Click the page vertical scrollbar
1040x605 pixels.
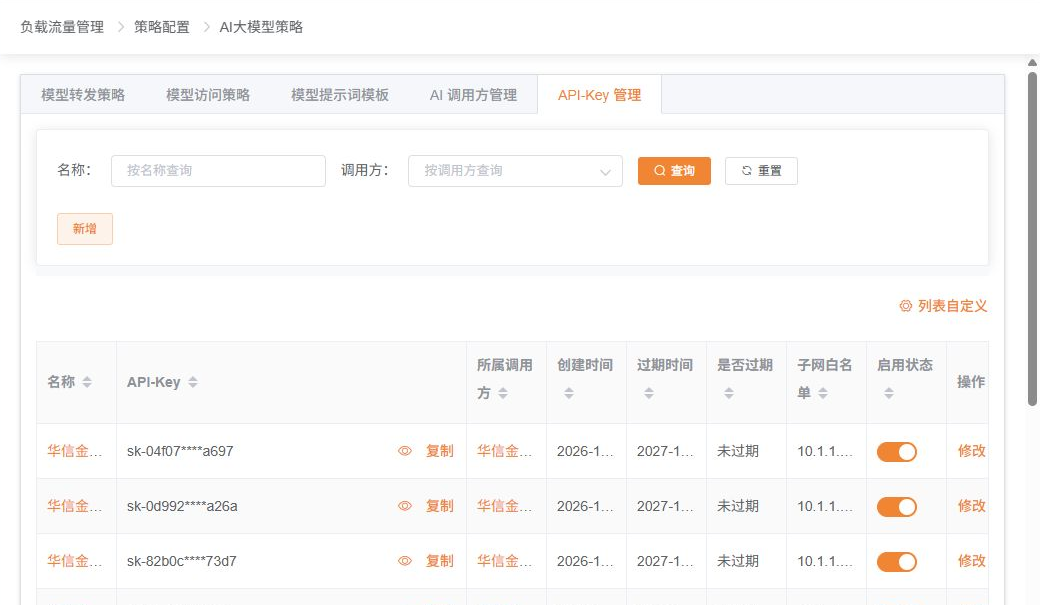1032,239
